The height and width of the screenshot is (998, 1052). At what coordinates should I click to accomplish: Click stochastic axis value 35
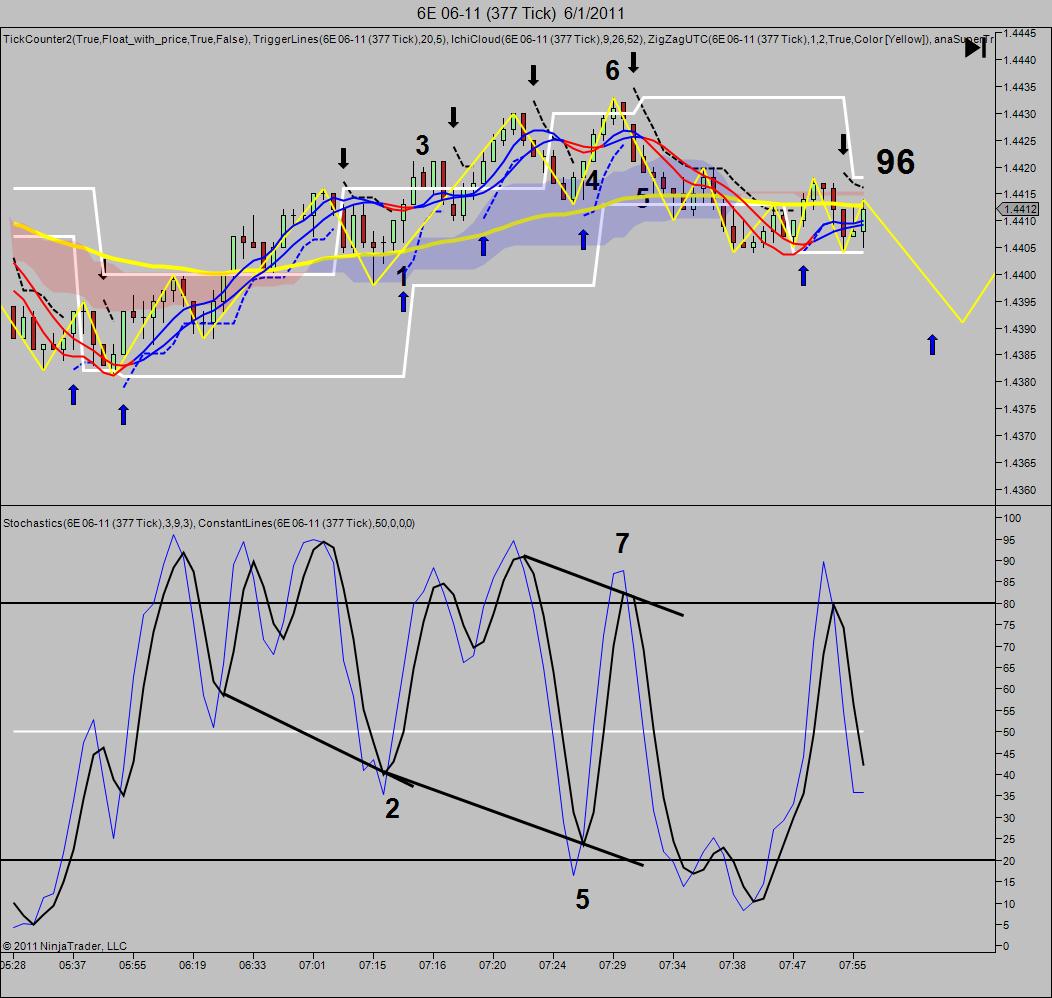tap(1009, 796)
